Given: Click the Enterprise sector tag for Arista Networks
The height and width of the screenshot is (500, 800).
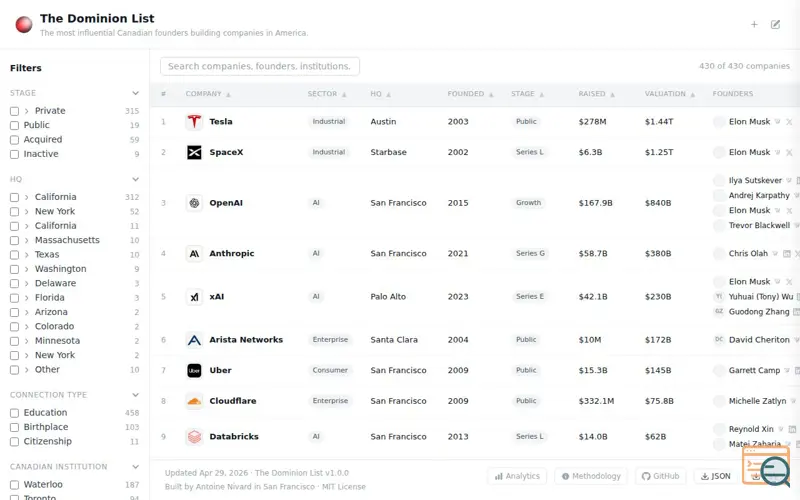Looking at the screenshot, I should (x=330, y=340).
